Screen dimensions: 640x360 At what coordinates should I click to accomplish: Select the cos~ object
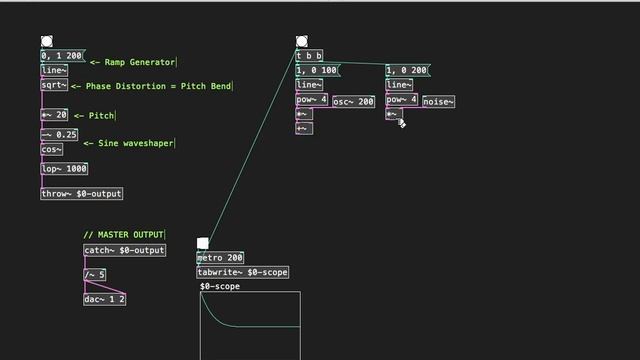tap(51, 149)
